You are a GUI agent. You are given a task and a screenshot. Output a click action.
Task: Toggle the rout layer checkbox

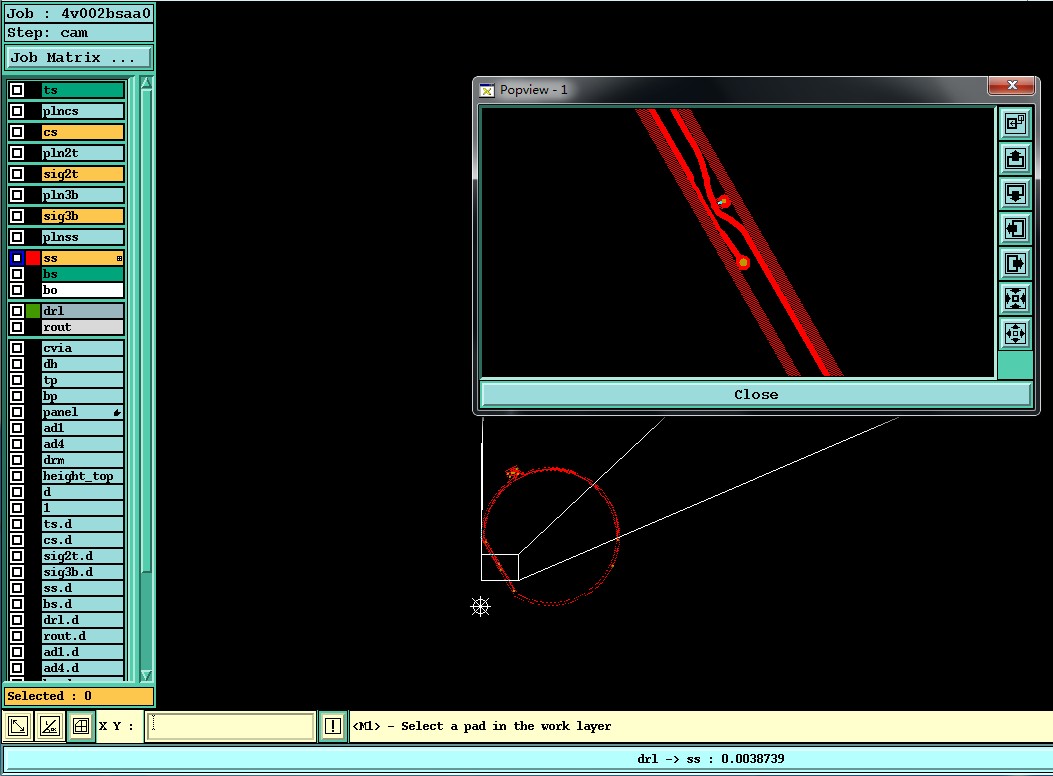[17, 327]
